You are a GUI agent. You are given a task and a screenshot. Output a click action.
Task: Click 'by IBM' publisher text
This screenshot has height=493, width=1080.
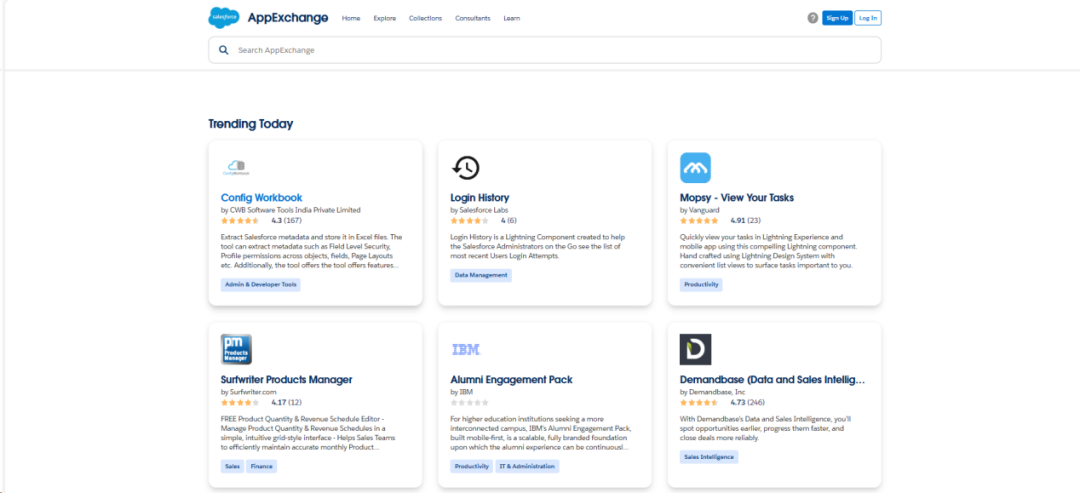coord(461,391)
